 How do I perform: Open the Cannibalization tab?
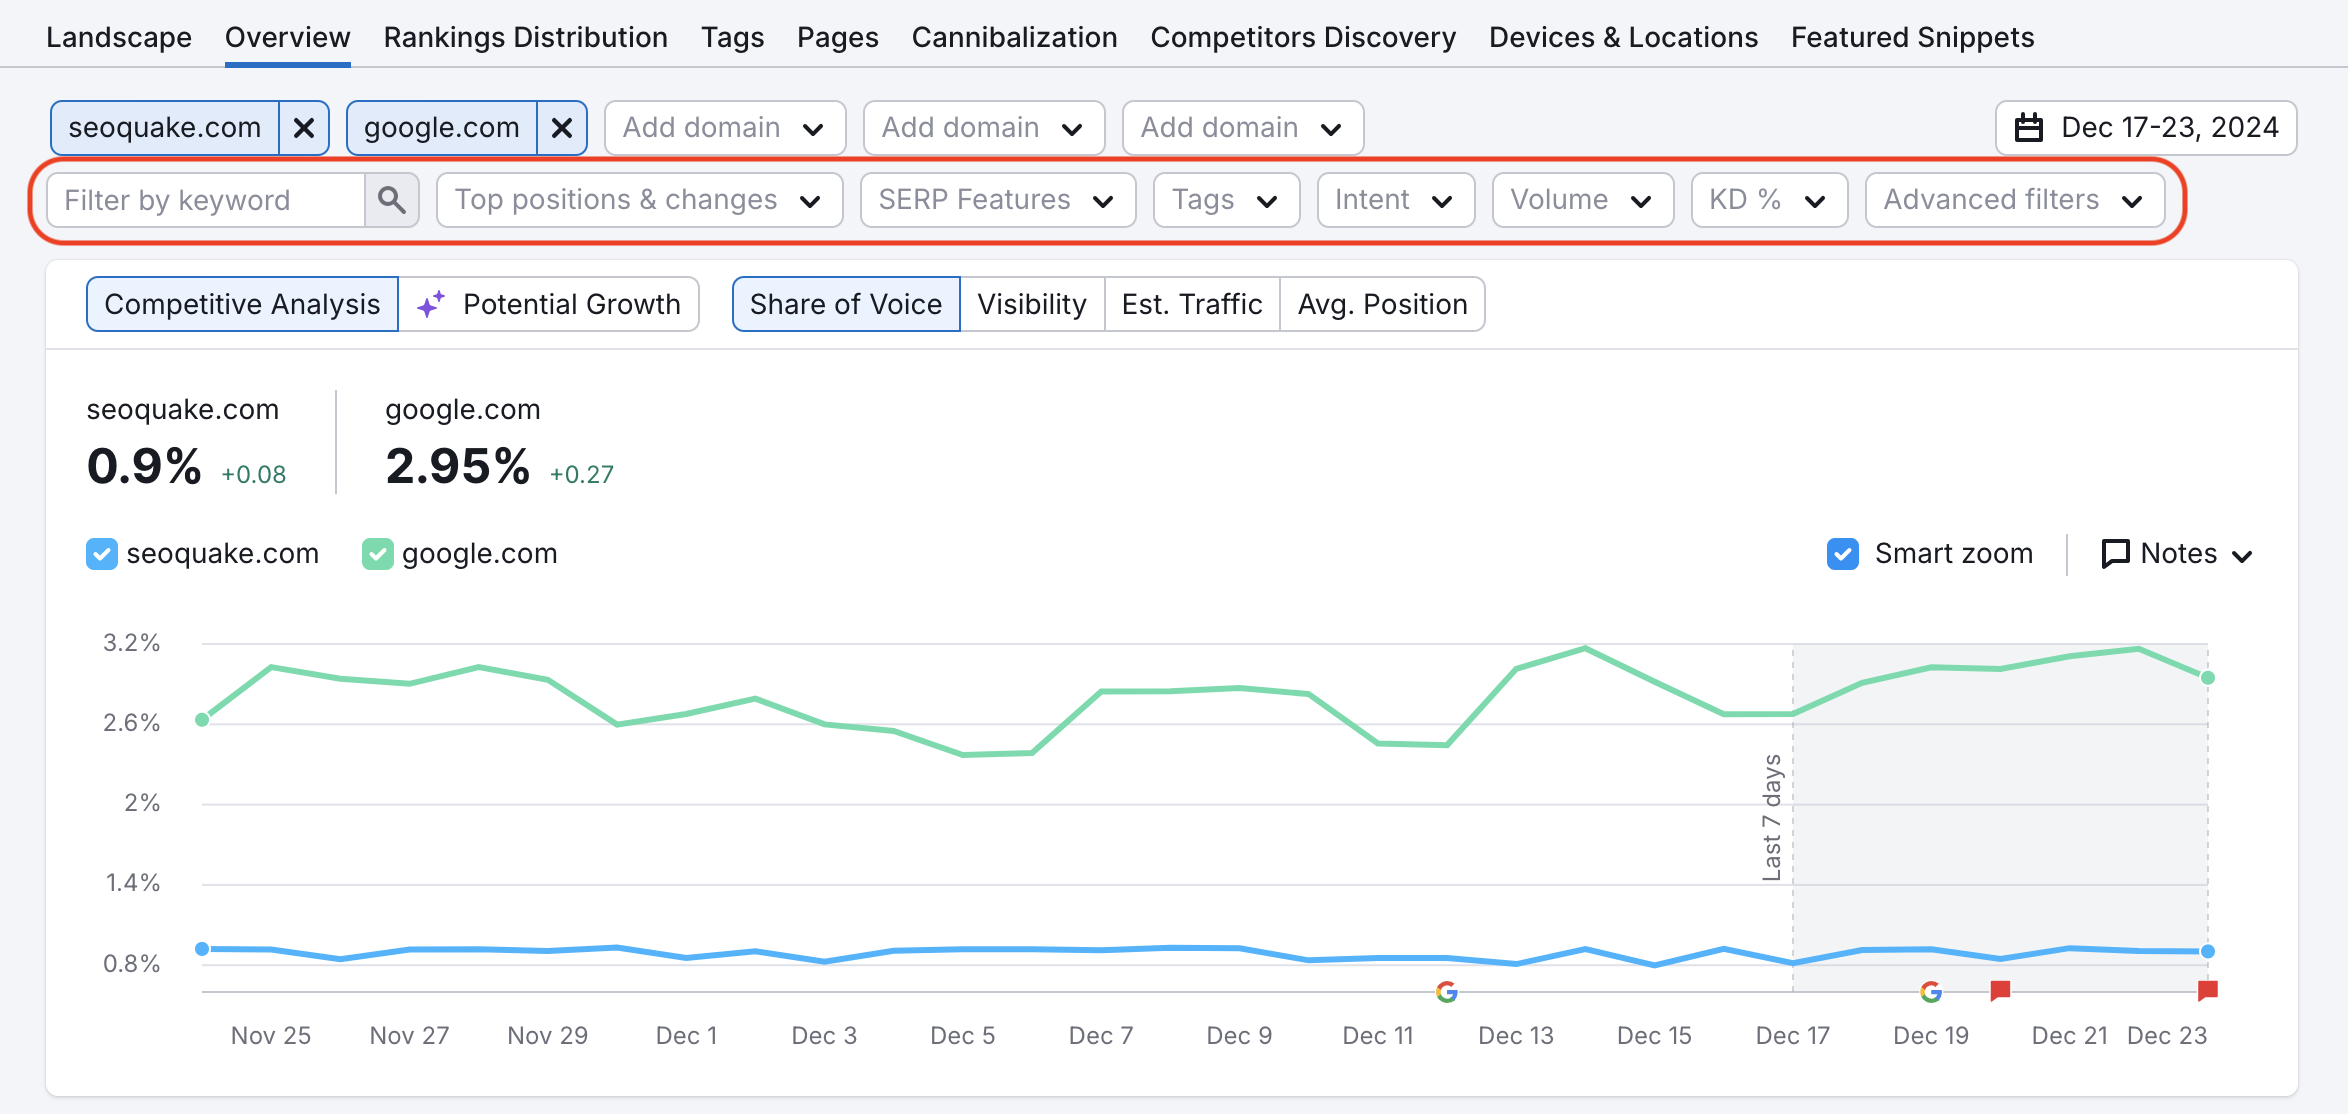point(1014,37)
